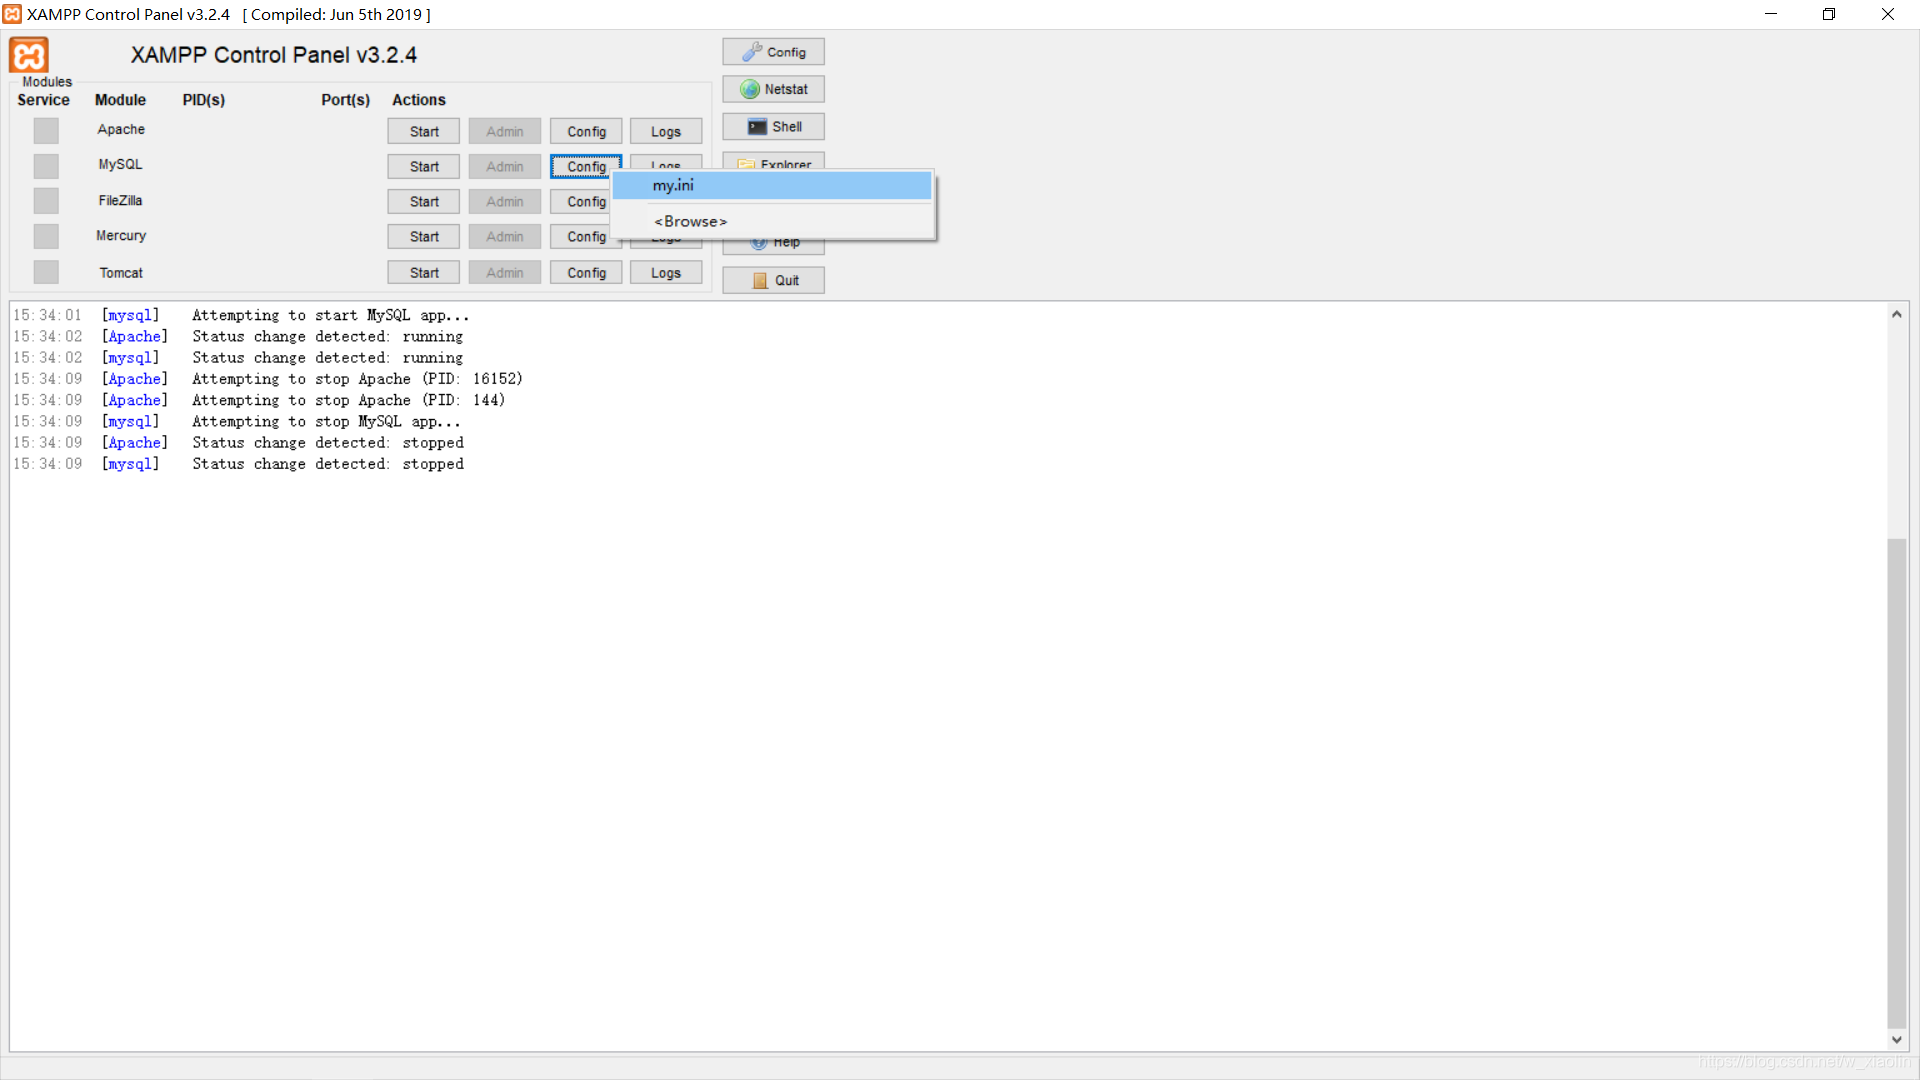Screen dimensions: 1920x1080
Task: Open the main Config wrench button
Action: tap(773, 52)
